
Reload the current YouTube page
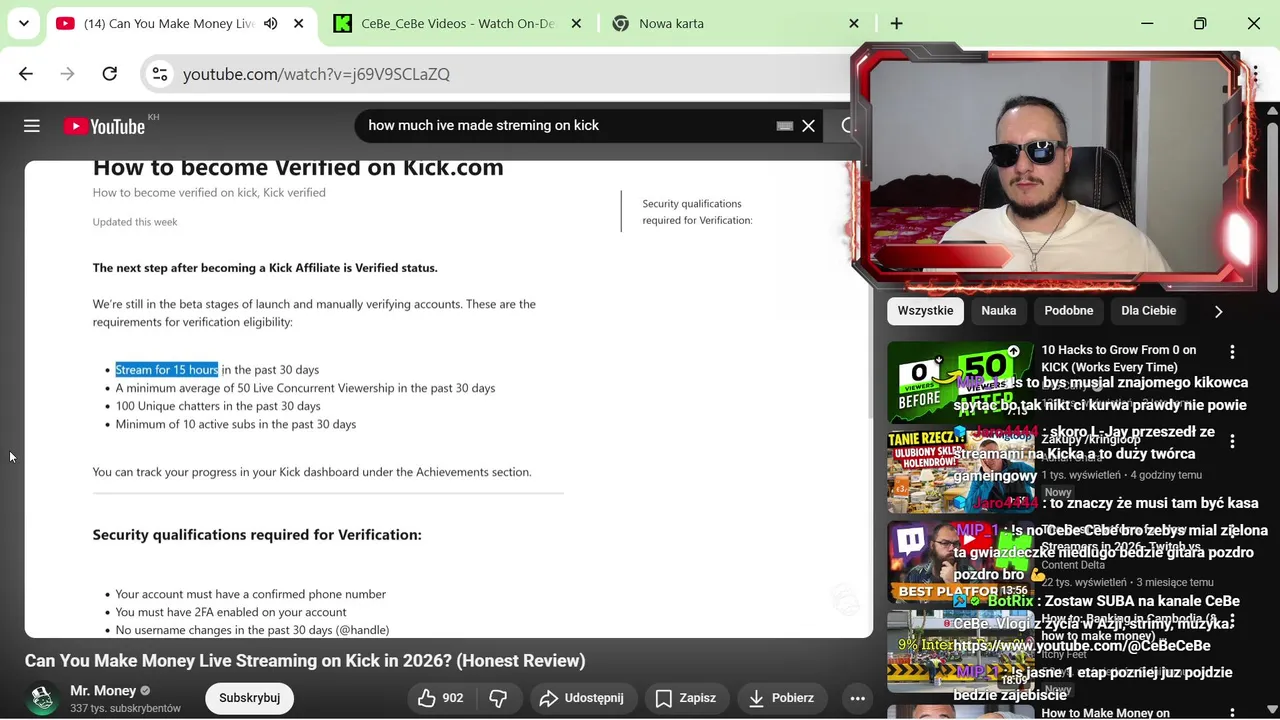pyautogui.click(x=110, y=74)
